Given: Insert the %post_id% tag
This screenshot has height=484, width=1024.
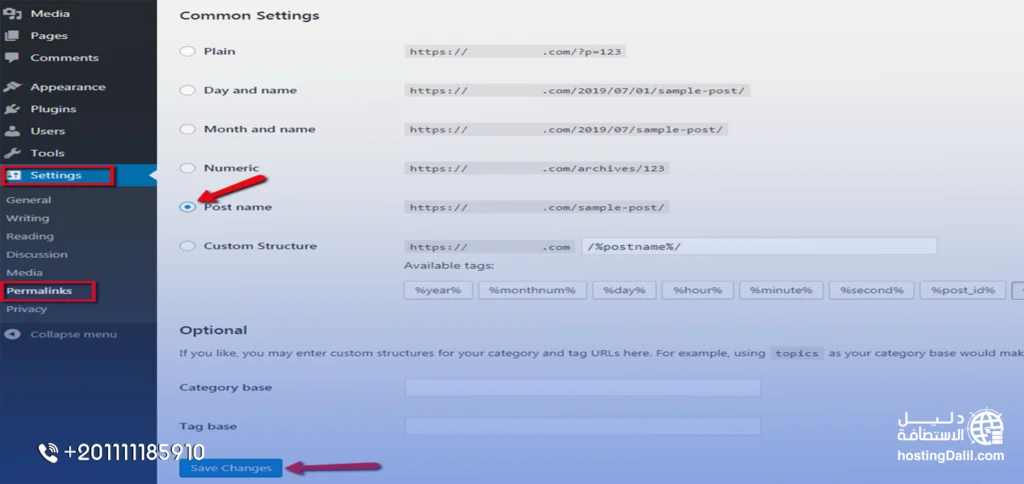Looking at the screenshot, I should click(963, 291).
